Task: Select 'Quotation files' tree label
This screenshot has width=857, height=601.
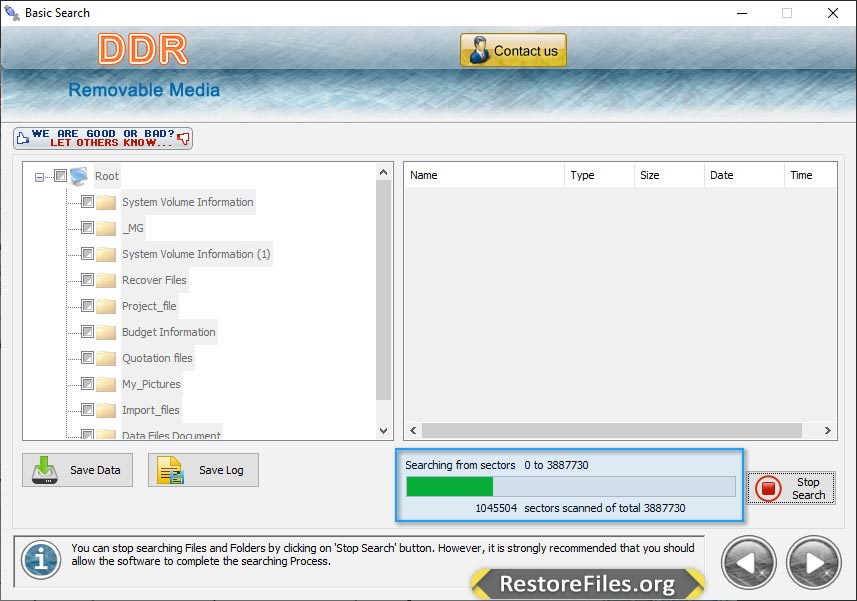Action: [x=157, y=358]
